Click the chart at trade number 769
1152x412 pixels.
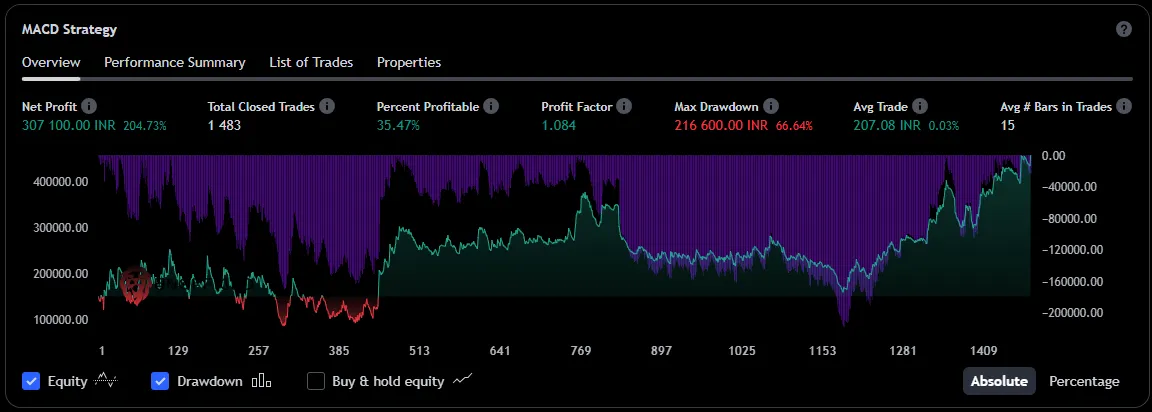click(x=581, y=250)
